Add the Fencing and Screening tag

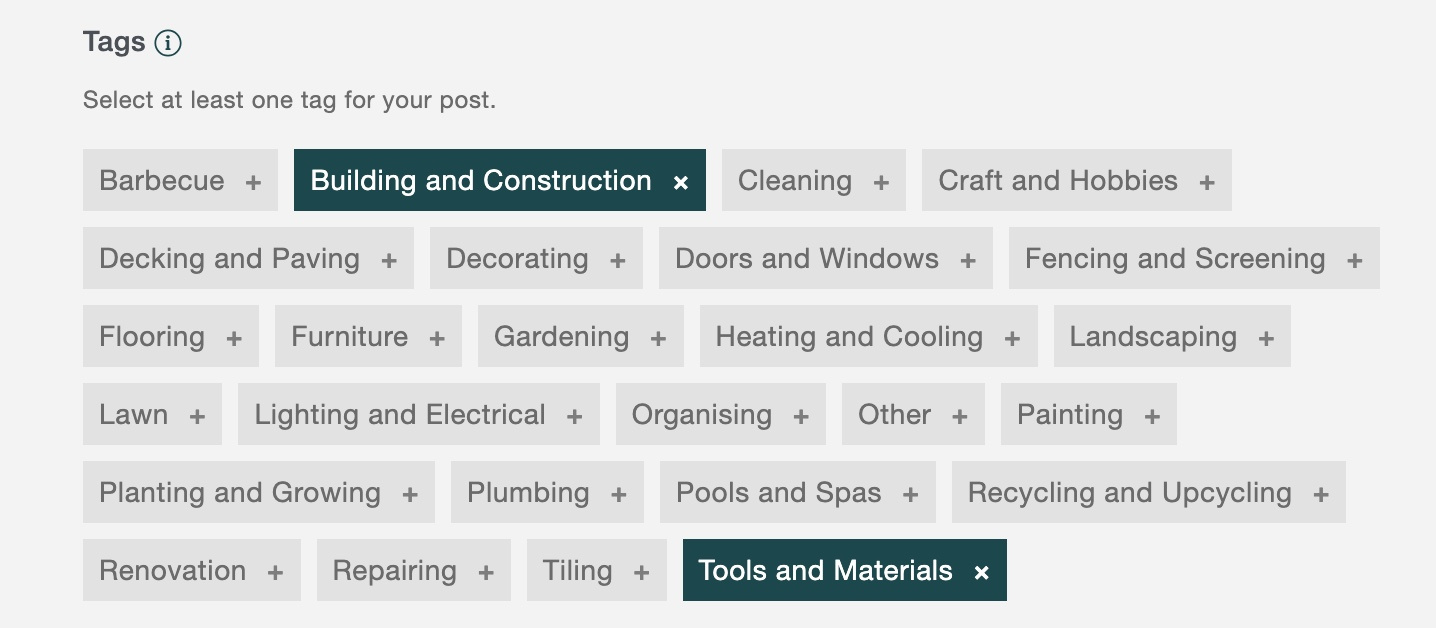(x=1193, y=259)
